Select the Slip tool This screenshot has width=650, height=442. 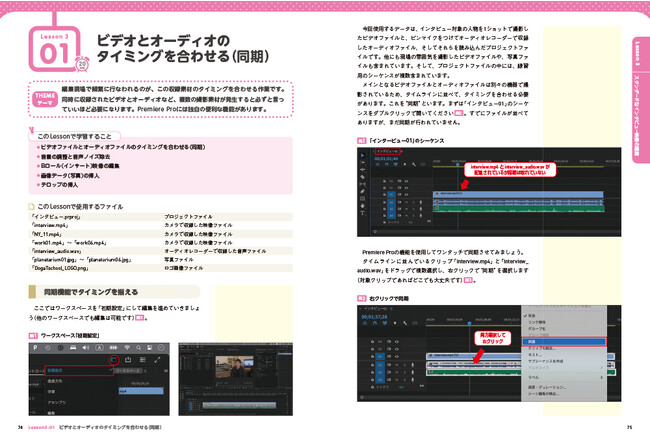click(362, 184)
